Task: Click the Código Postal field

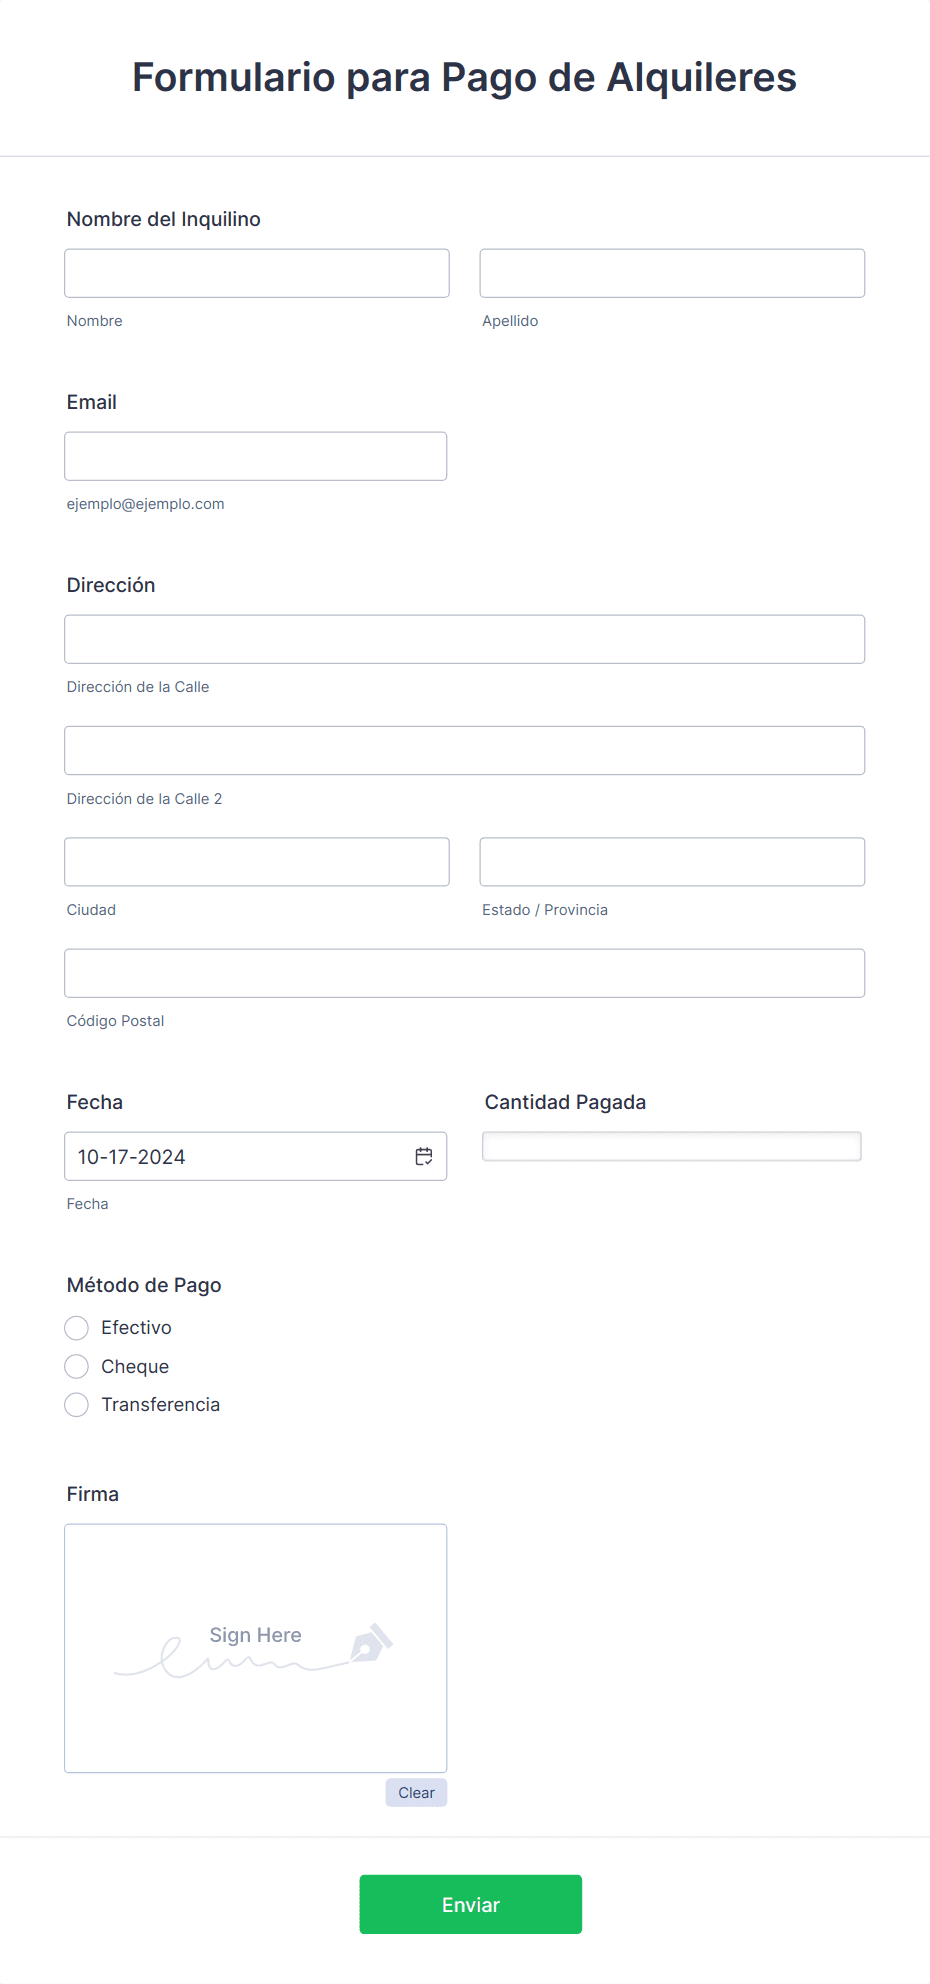Action: 465,973
